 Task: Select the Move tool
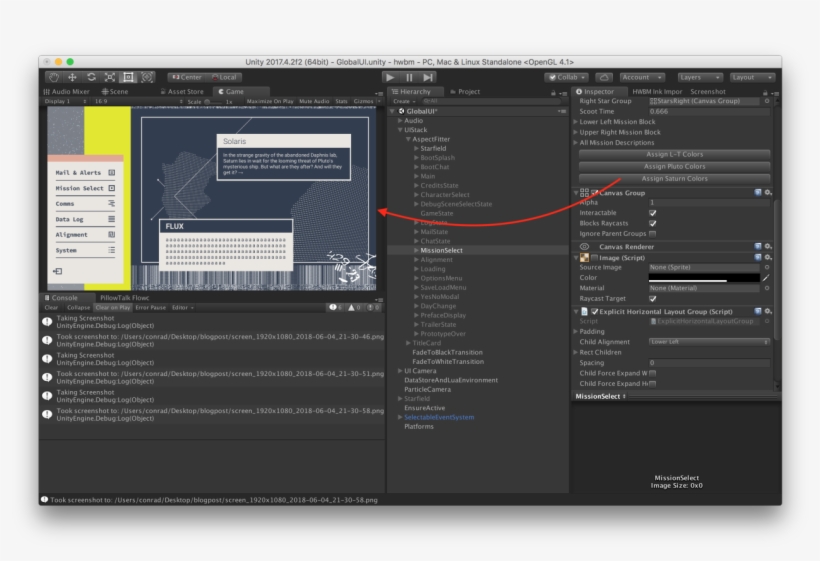[73, 77]
